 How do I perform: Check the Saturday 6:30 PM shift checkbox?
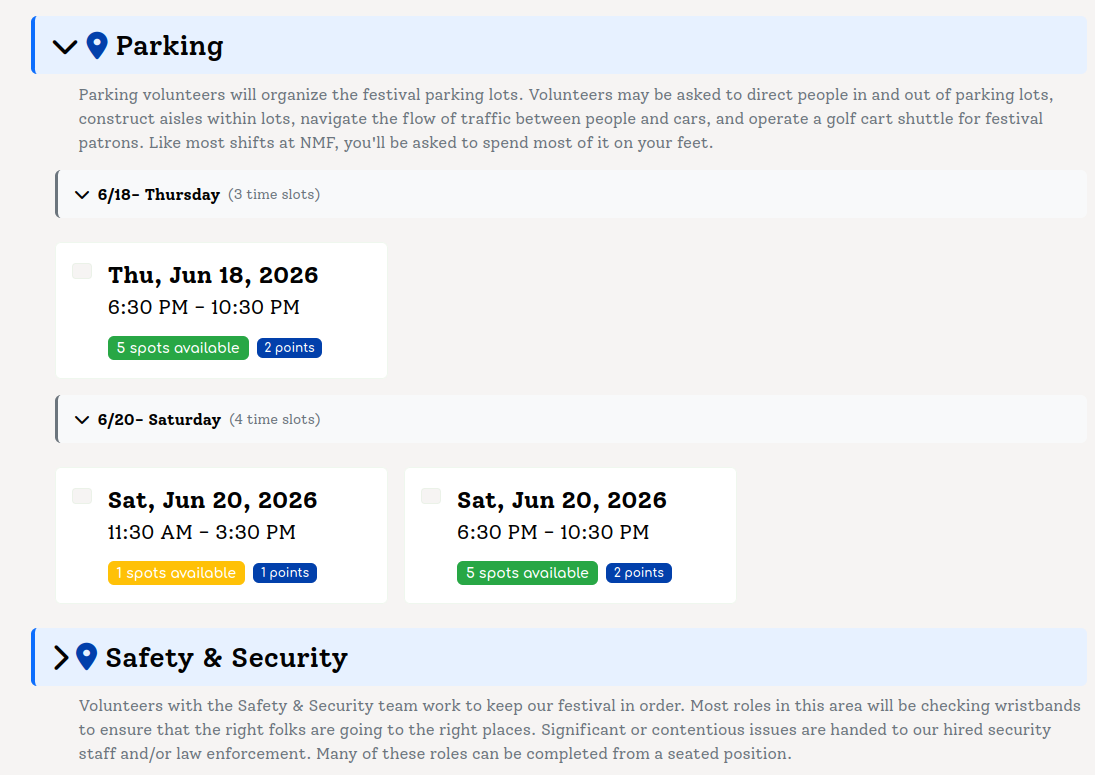click(430, 495)
